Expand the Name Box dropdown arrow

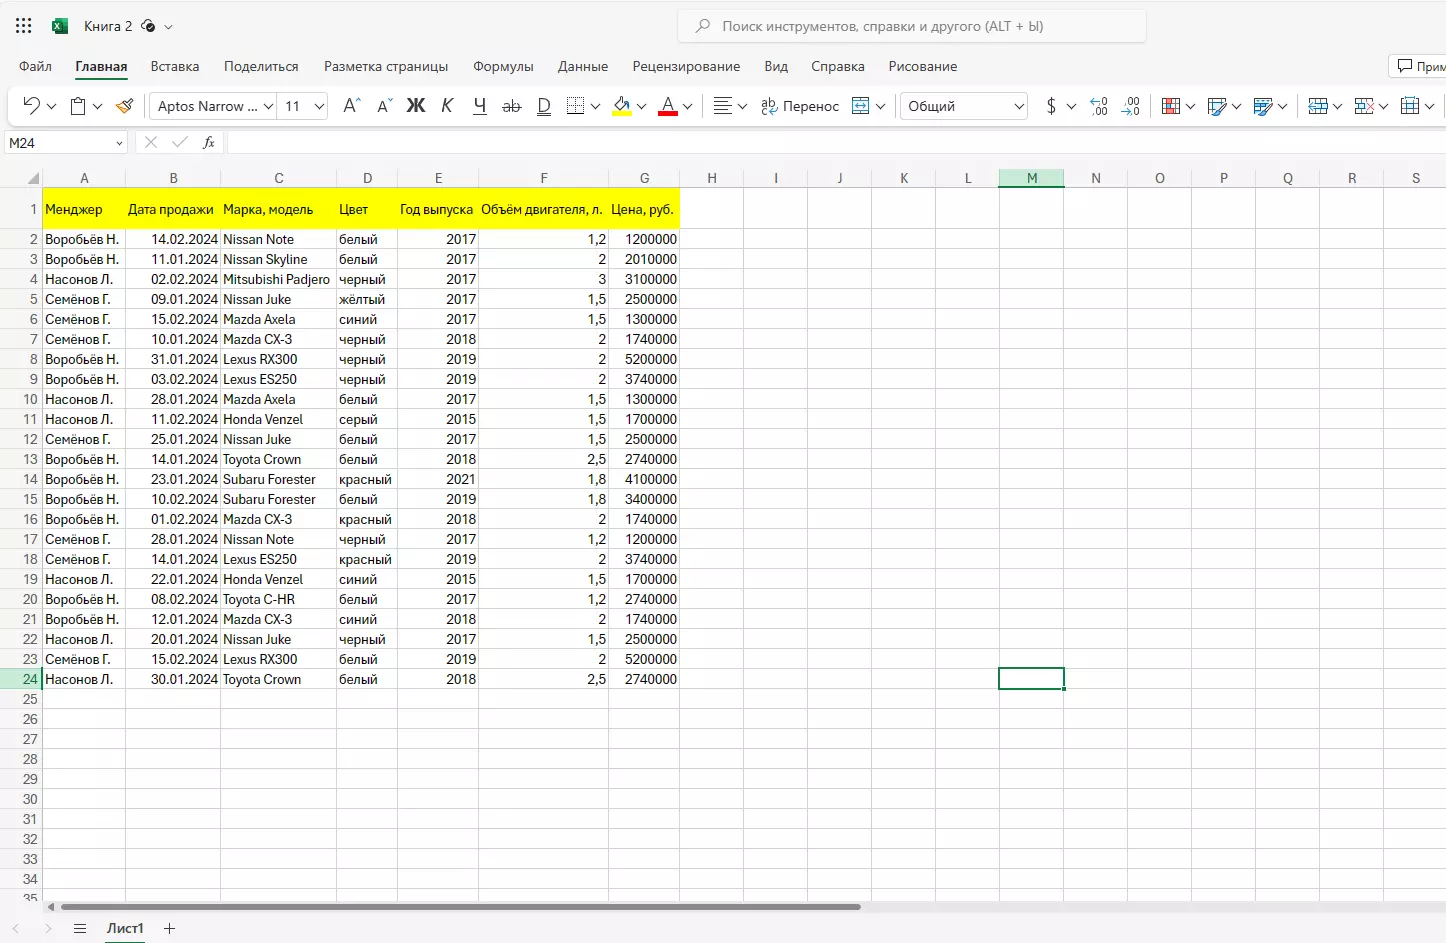(119, 143)
